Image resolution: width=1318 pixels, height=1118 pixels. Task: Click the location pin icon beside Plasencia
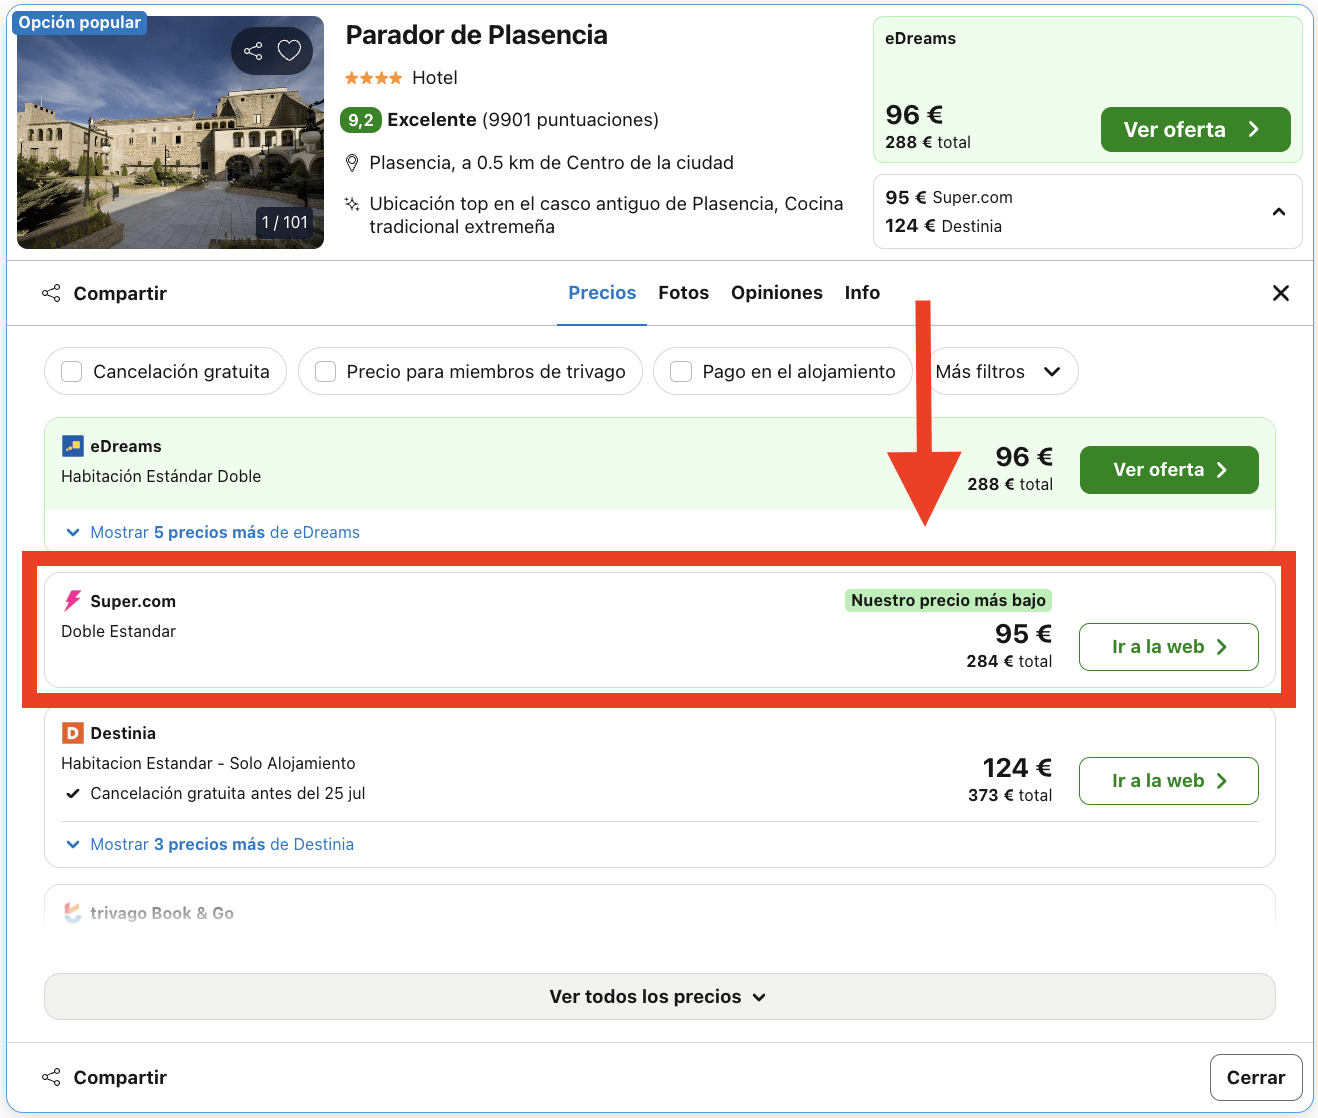(352, 163)
